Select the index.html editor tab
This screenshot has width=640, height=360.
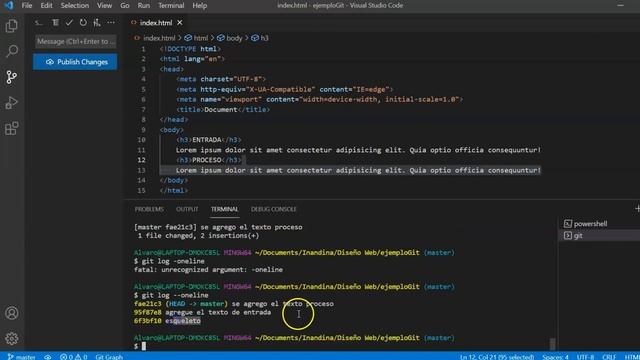pyautogui.click(x=156, y=23)
